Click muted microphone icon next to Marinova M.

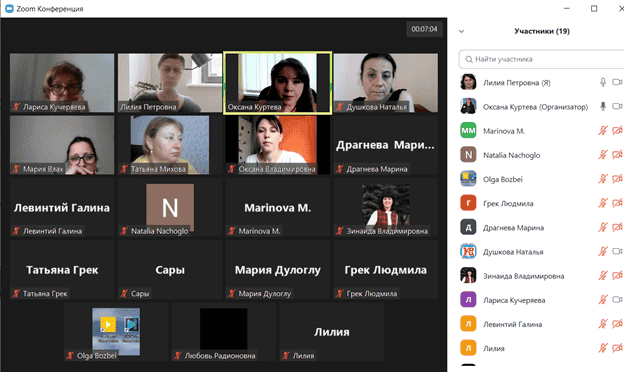point(603,130)
